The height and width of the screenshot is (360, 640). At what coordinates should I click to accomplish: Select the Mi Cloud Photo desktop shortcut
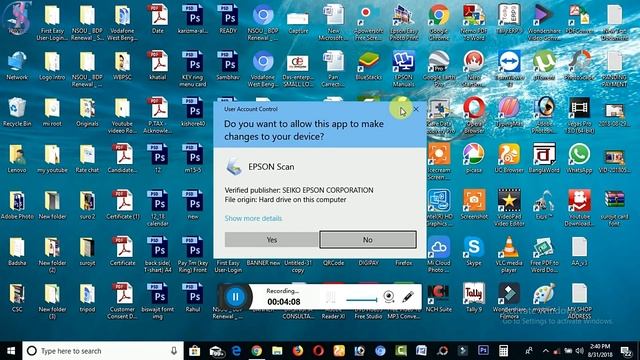[x=439, y=255]
